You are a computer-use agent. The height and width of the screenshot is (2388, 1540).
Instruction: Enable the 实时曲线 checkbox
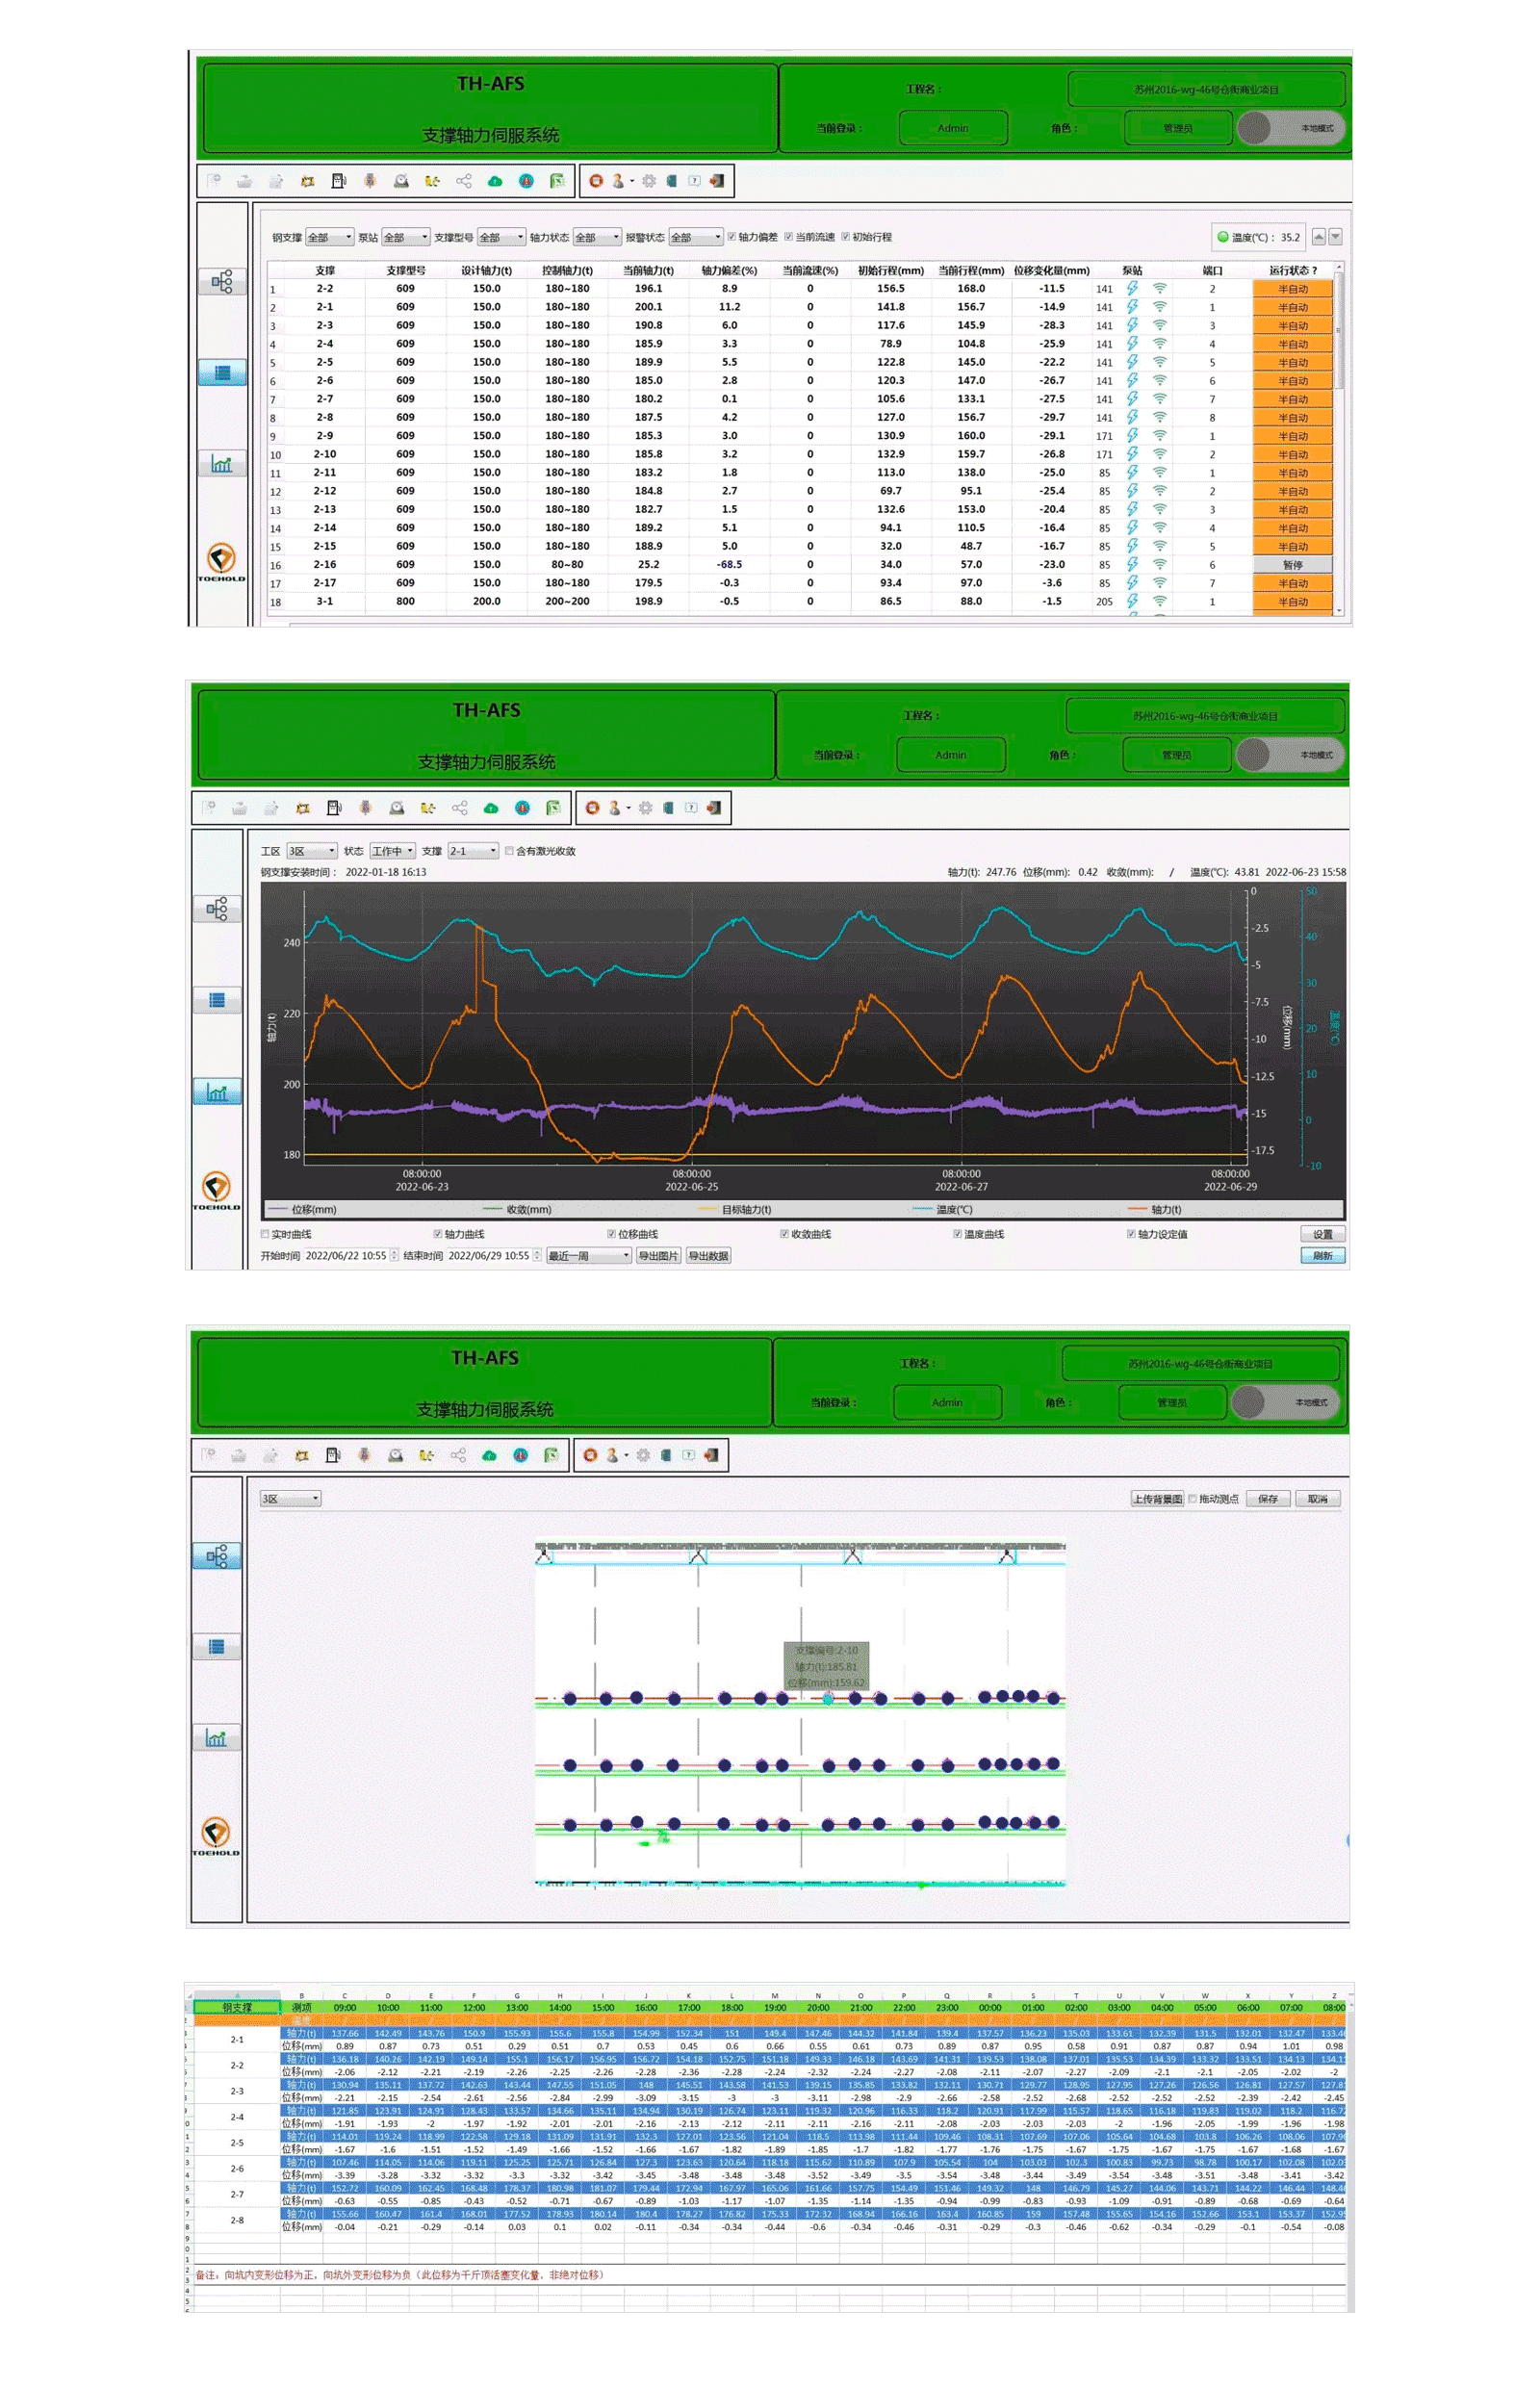[x=265, y=1234]
